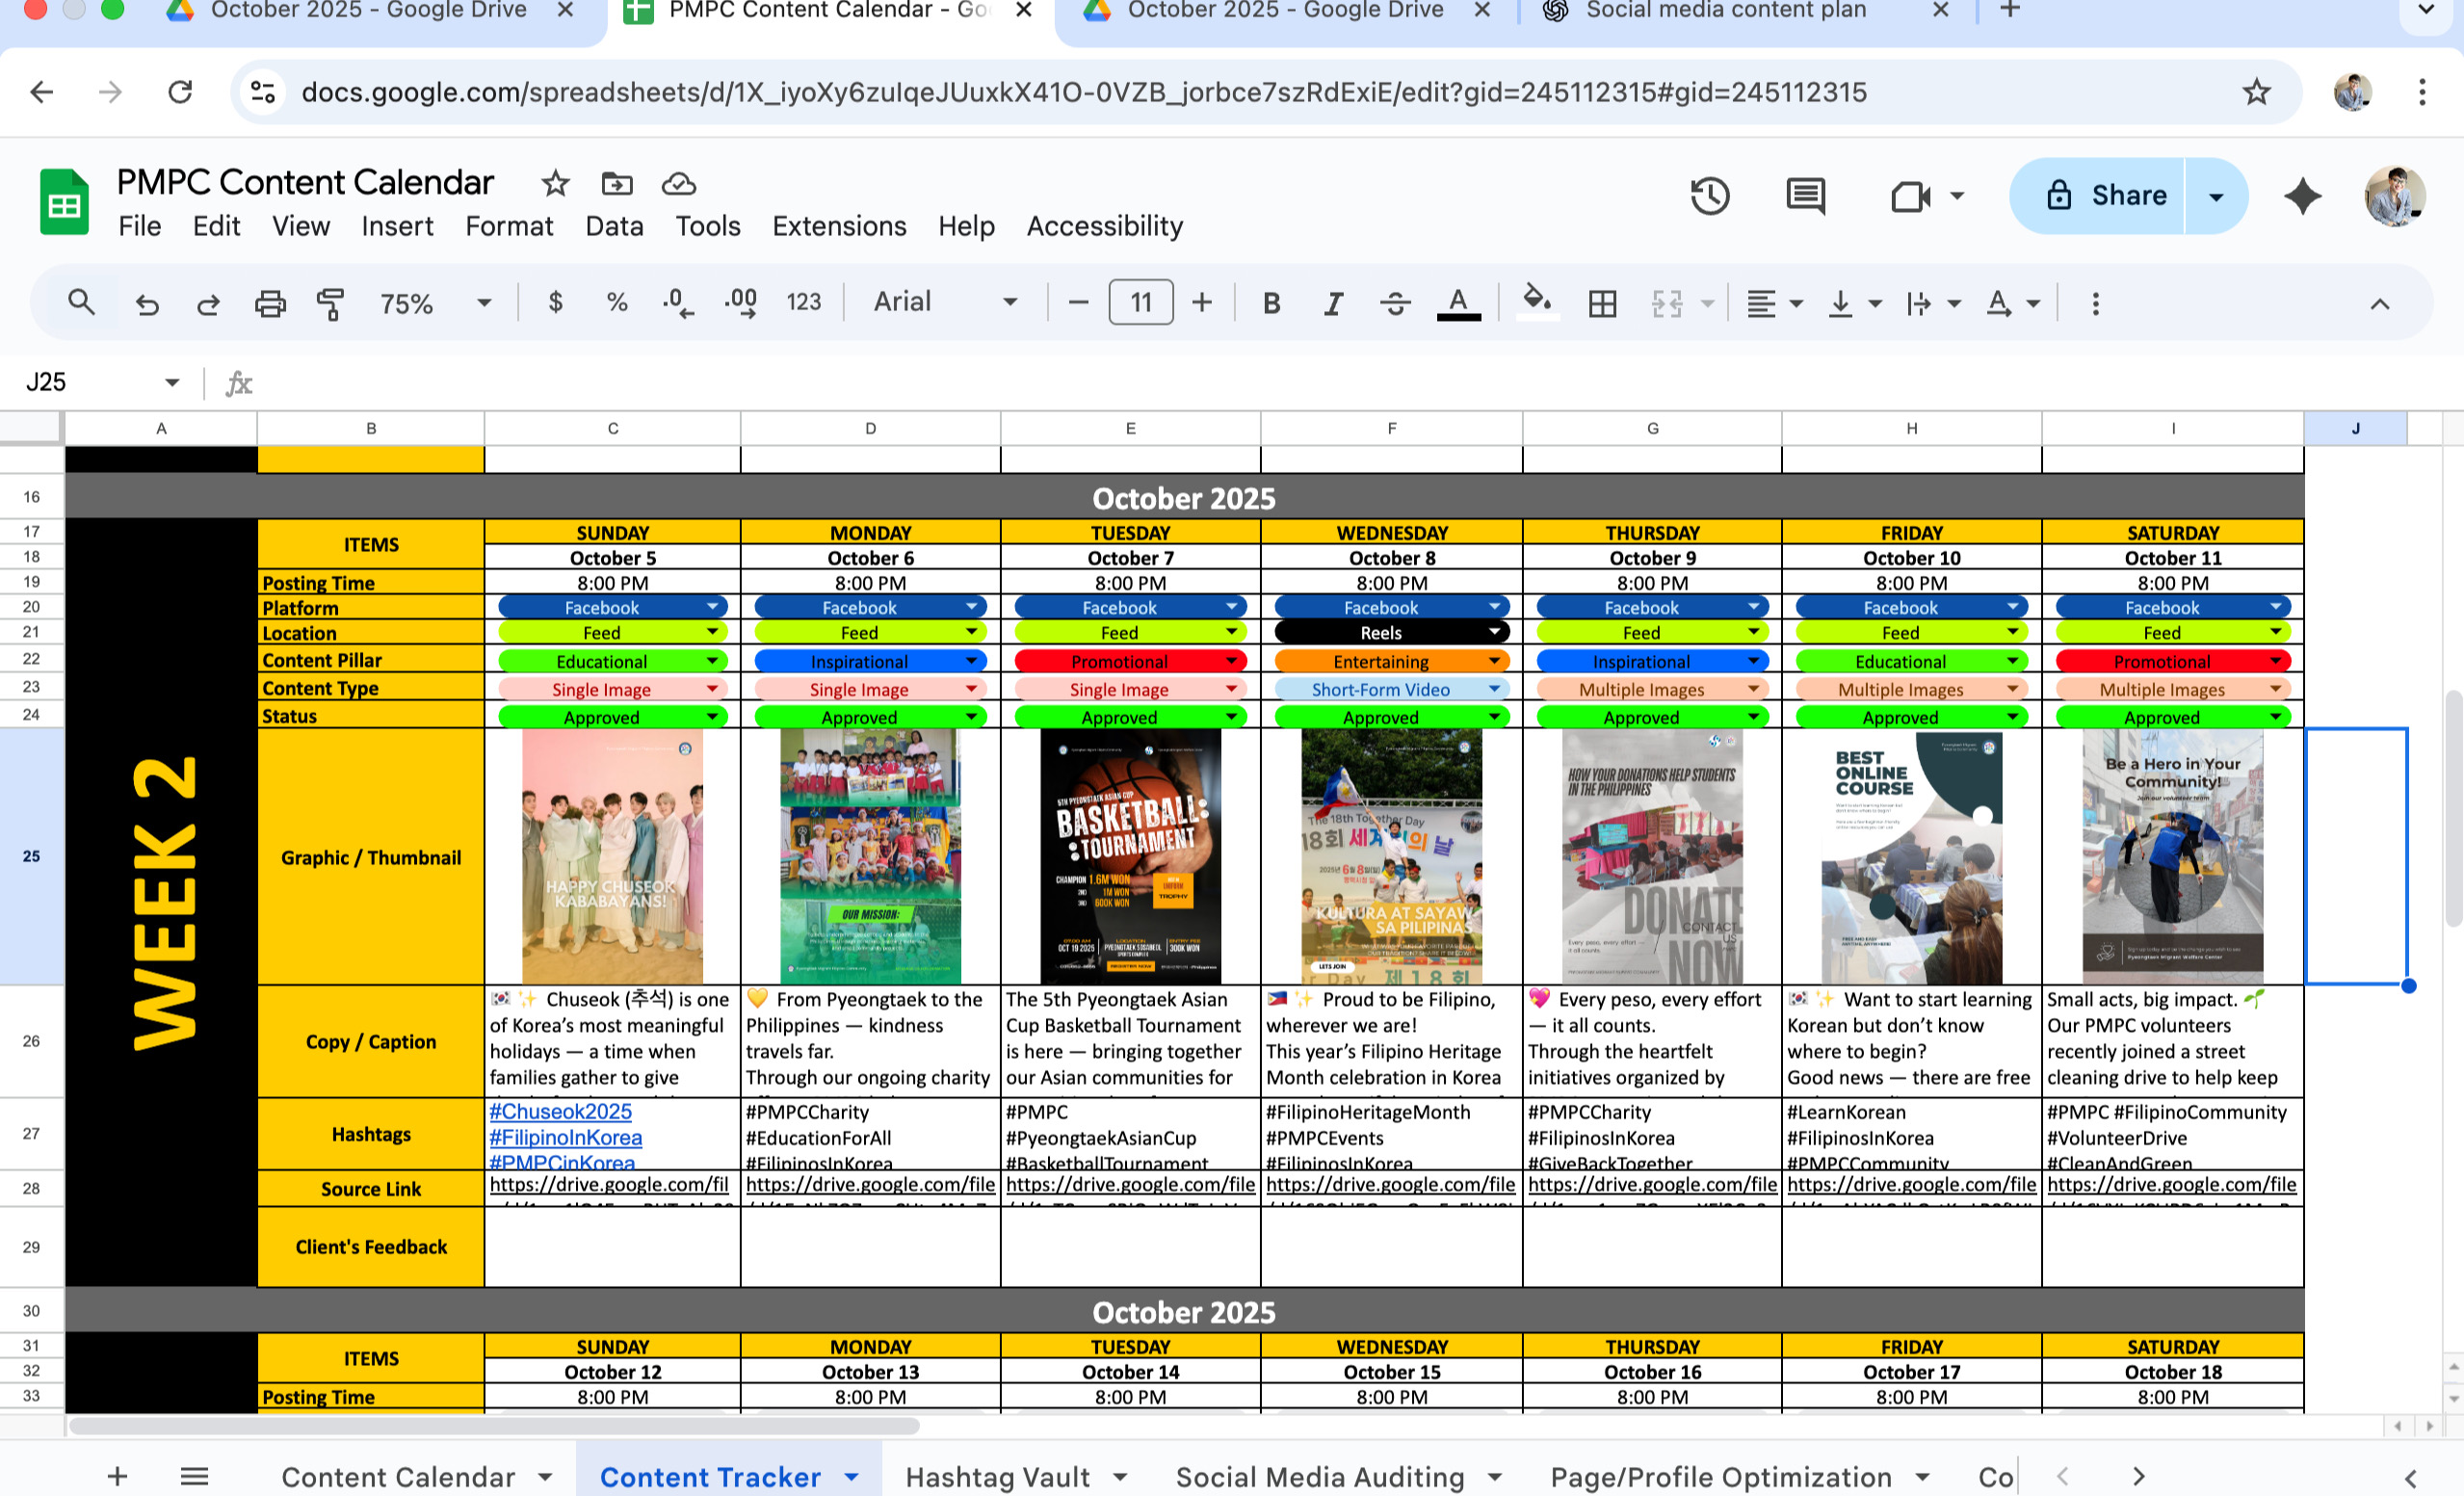Open Wednesday's Reels location dropdown

click(1494, 632)
